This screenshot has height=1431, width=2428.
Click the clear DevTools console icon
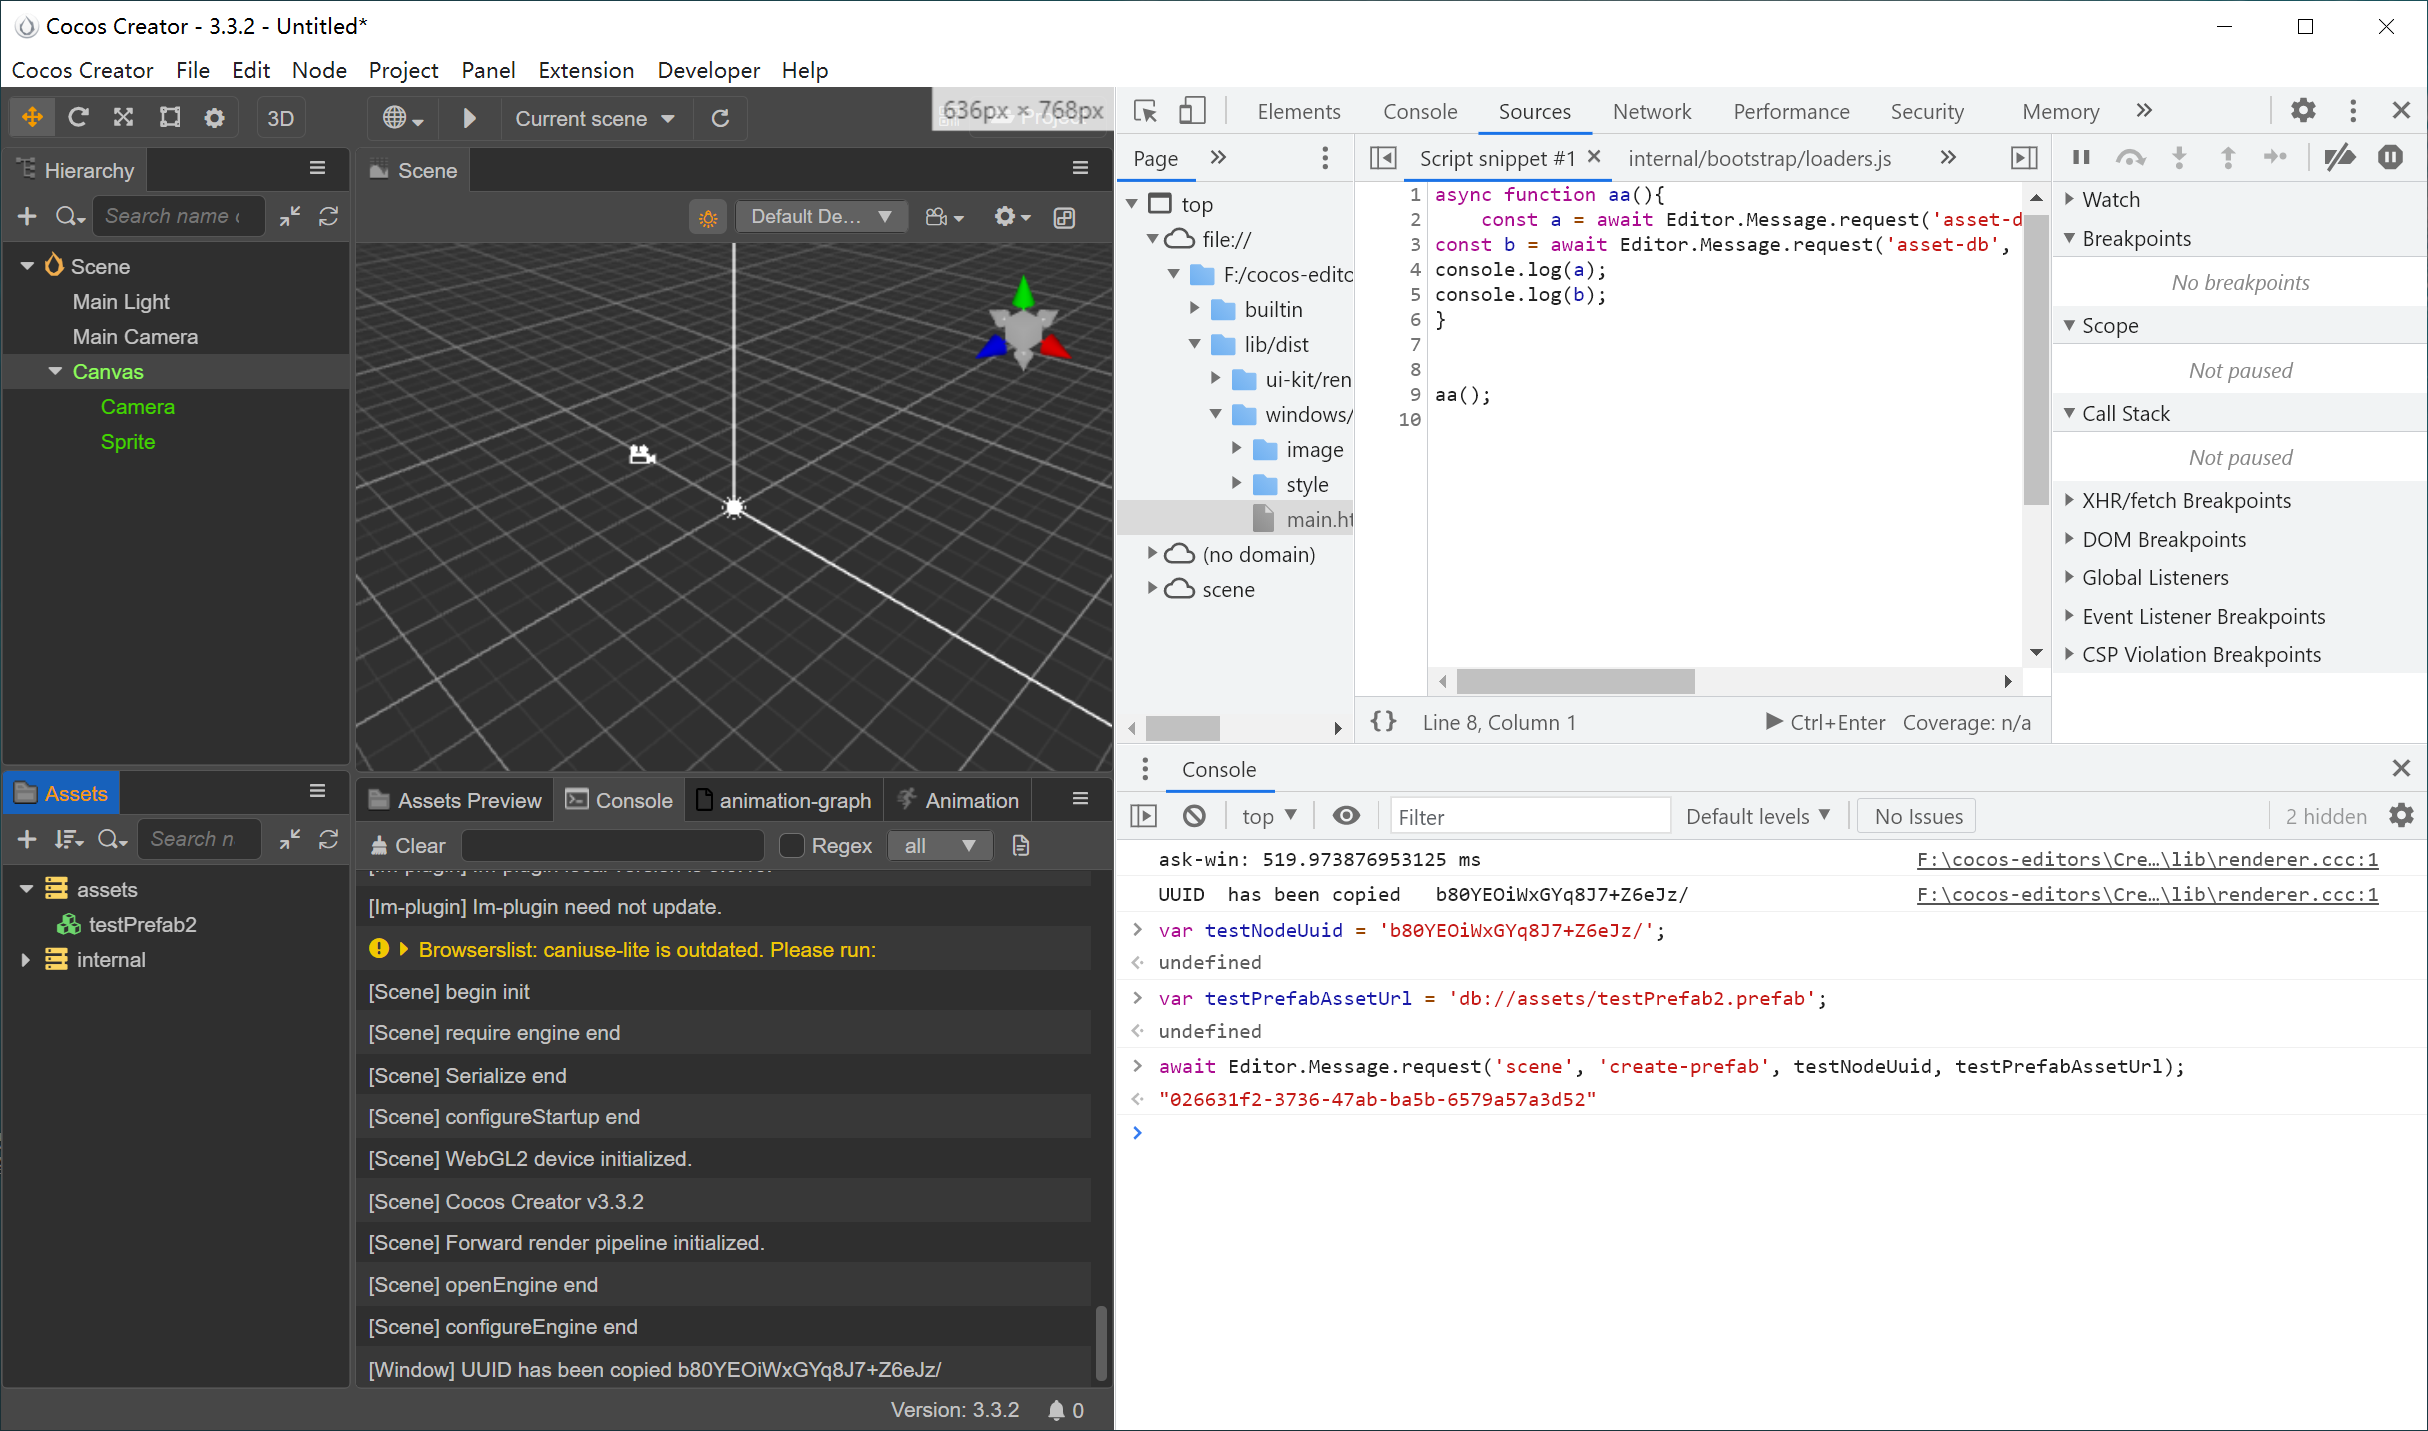coord(1194,816)
